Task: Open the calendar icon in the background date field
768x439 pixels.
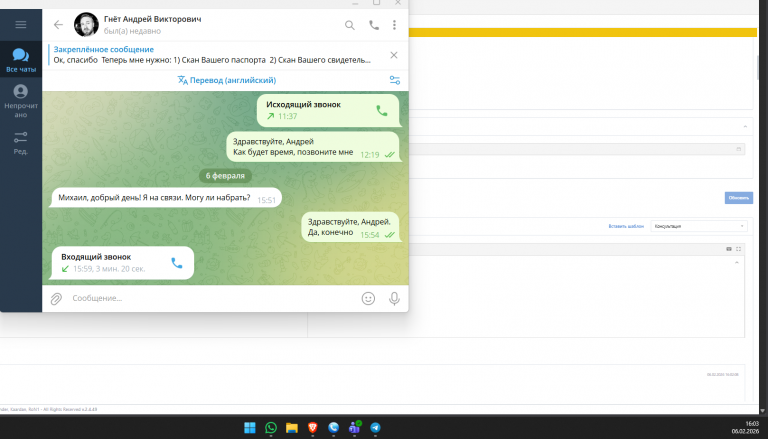Action: click(739, 149)
